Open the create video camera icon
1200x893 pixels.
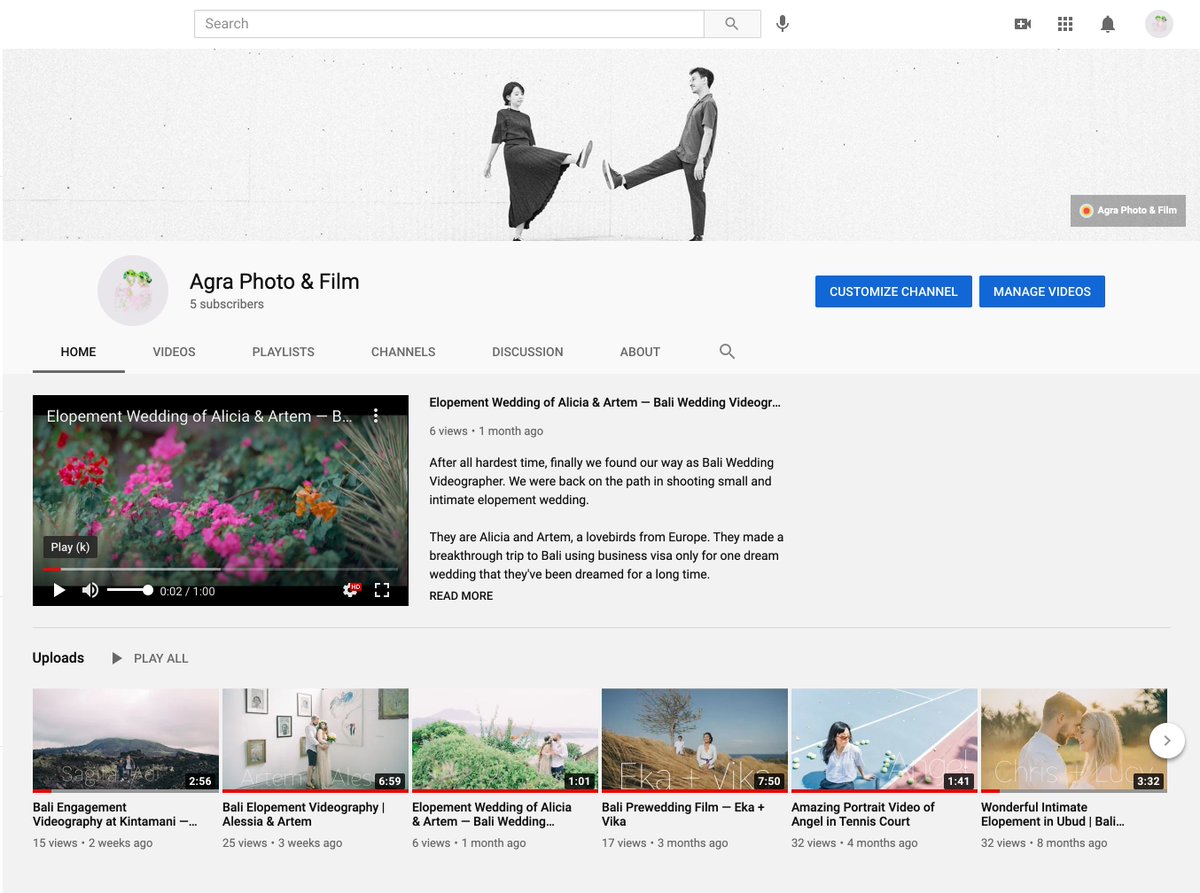point(1022,24)
